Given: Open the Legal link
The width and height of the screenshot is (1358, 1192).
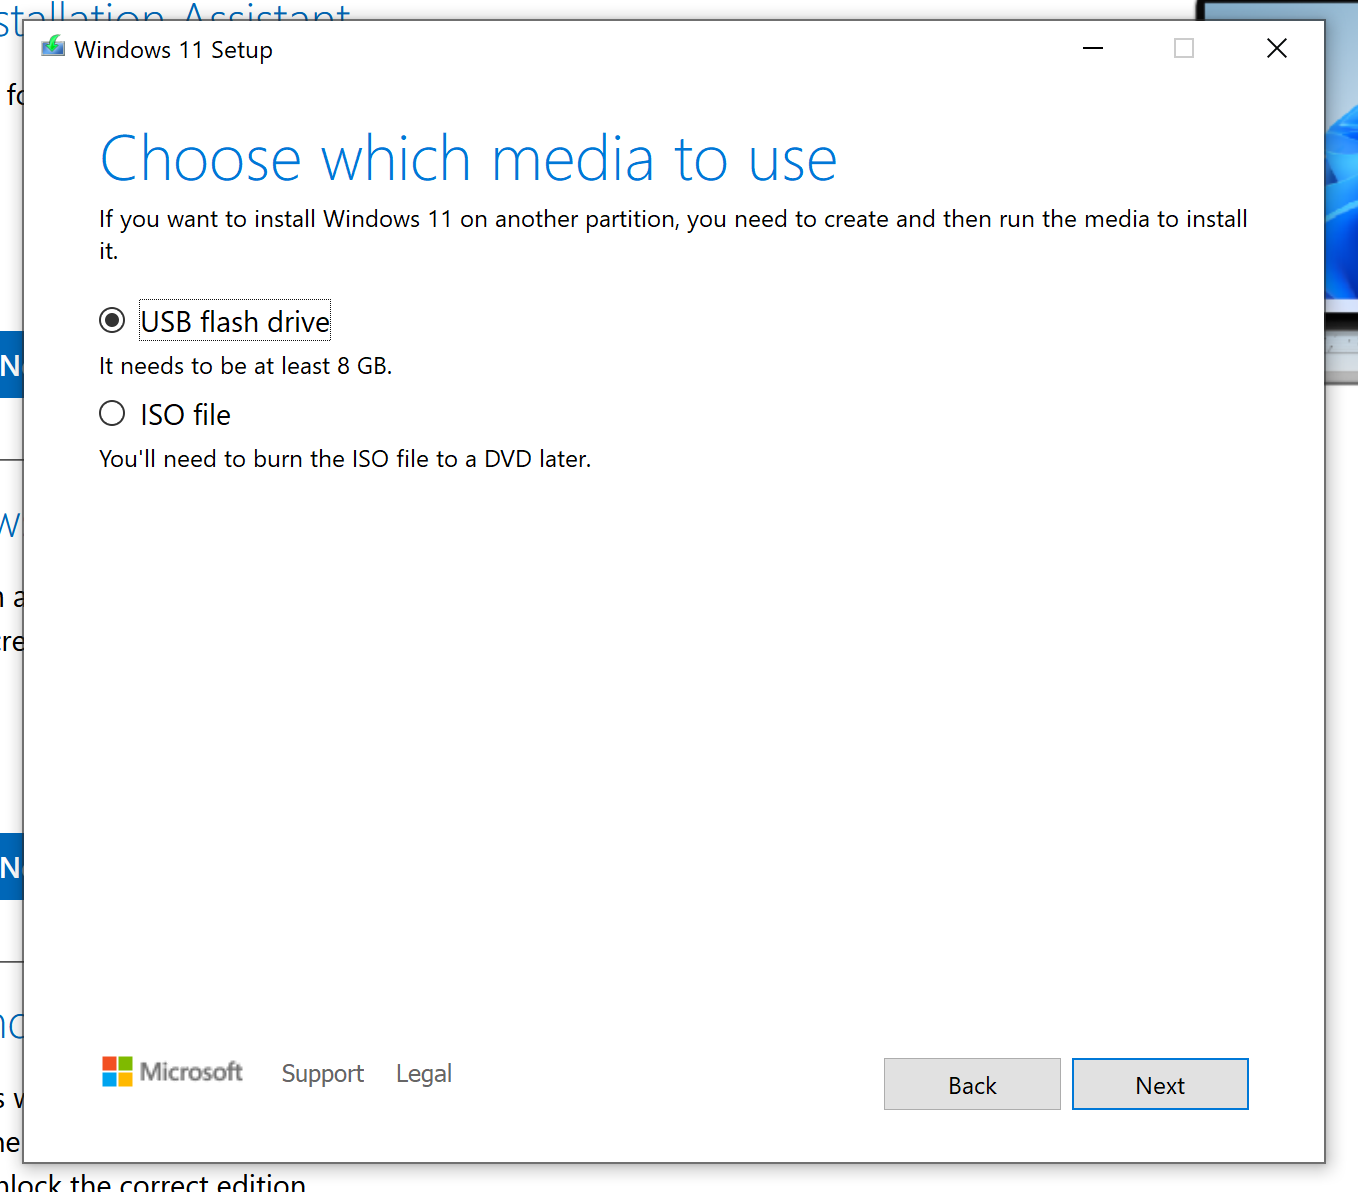Looking at the screenshot, I should click(424, 1073).
